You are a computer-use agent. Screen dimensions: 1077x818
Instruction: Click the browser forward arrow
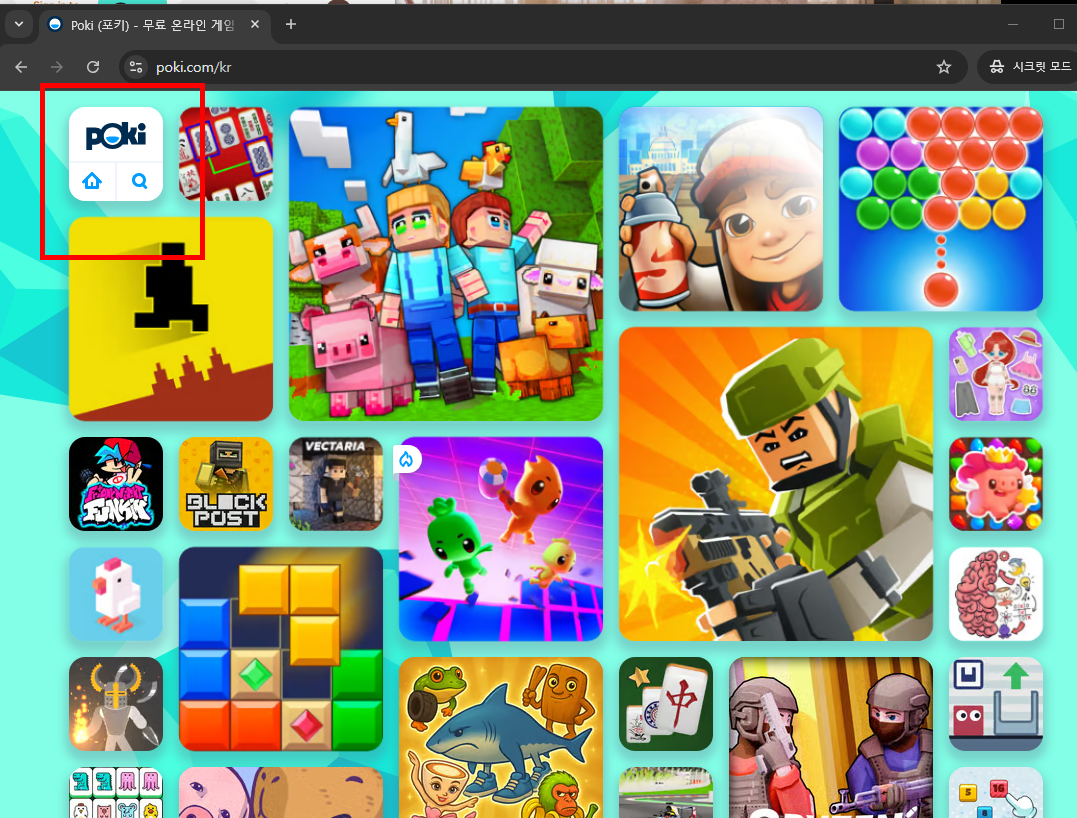pos(57,67)
